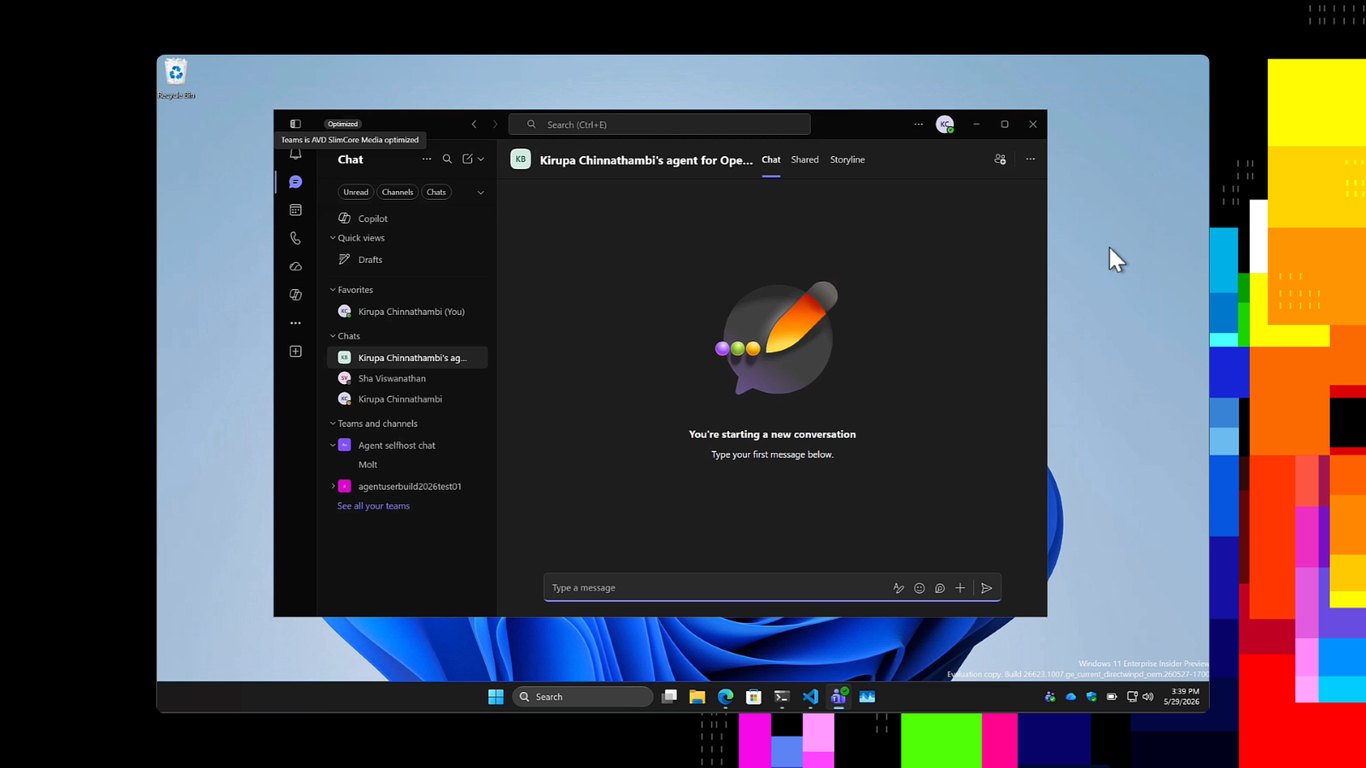1366x768 pixels.
Task: Expand the filter chips chevron
Action: click(480, 192)
